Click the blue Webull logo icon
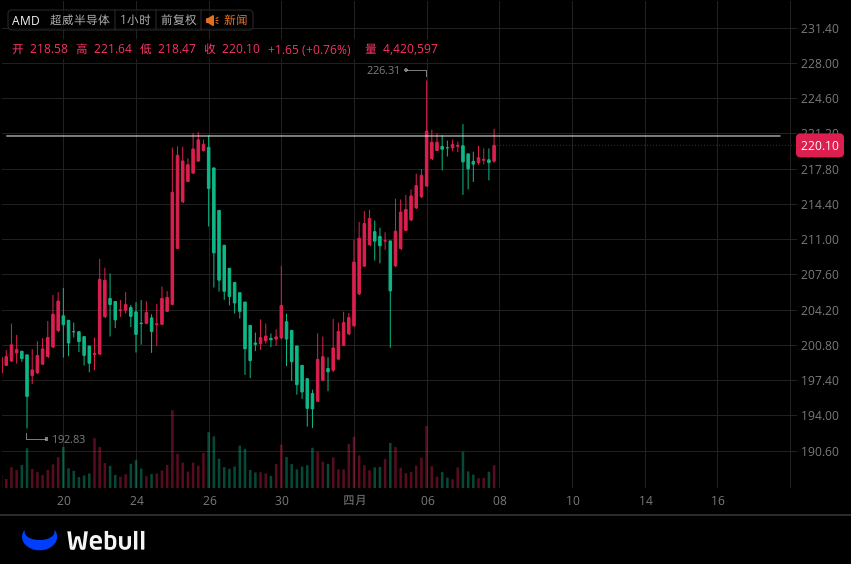851x564 pixels. (40, 540)
